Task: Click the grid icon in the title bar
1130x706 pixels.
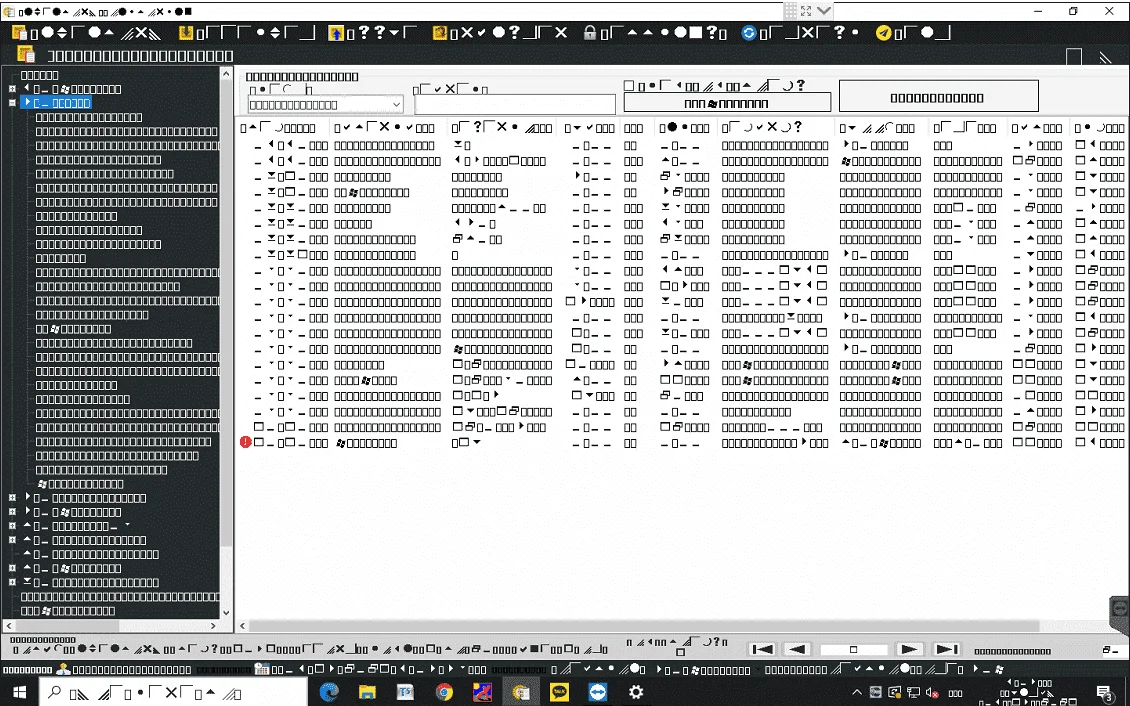Action: (x=791, y=11)
